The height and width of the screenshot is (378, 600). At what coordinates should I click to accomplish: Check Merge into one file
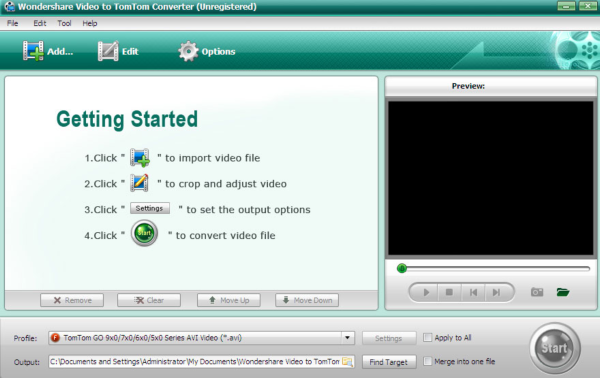click(427, 361)
